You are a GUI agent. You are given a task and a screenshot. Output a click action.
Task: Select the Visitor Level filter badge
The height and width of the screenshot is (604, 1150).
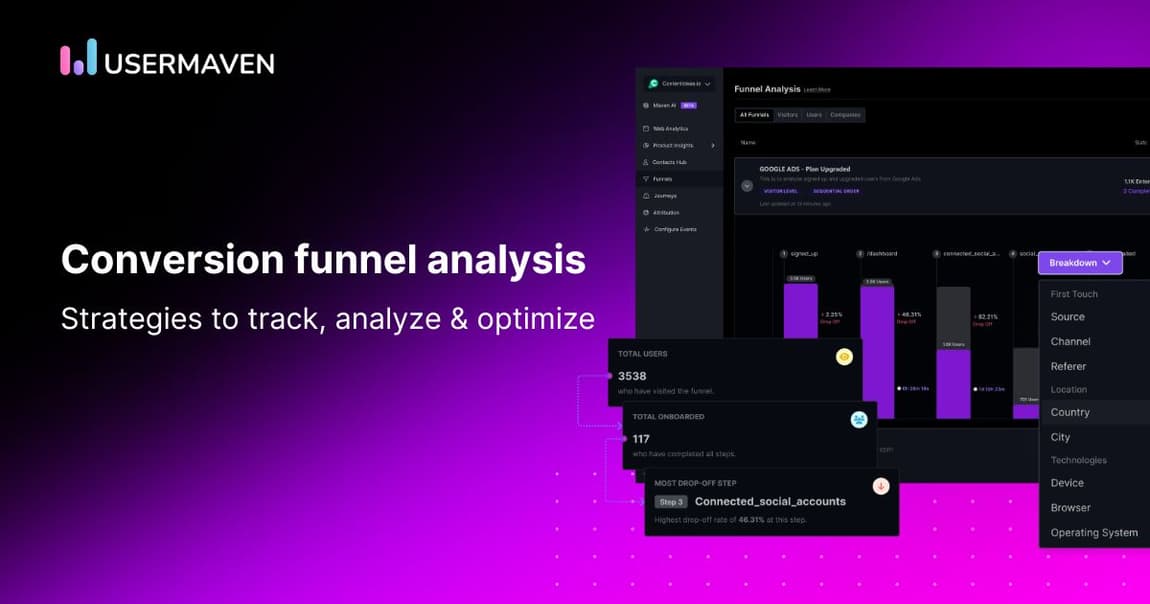tap(781, 190)
